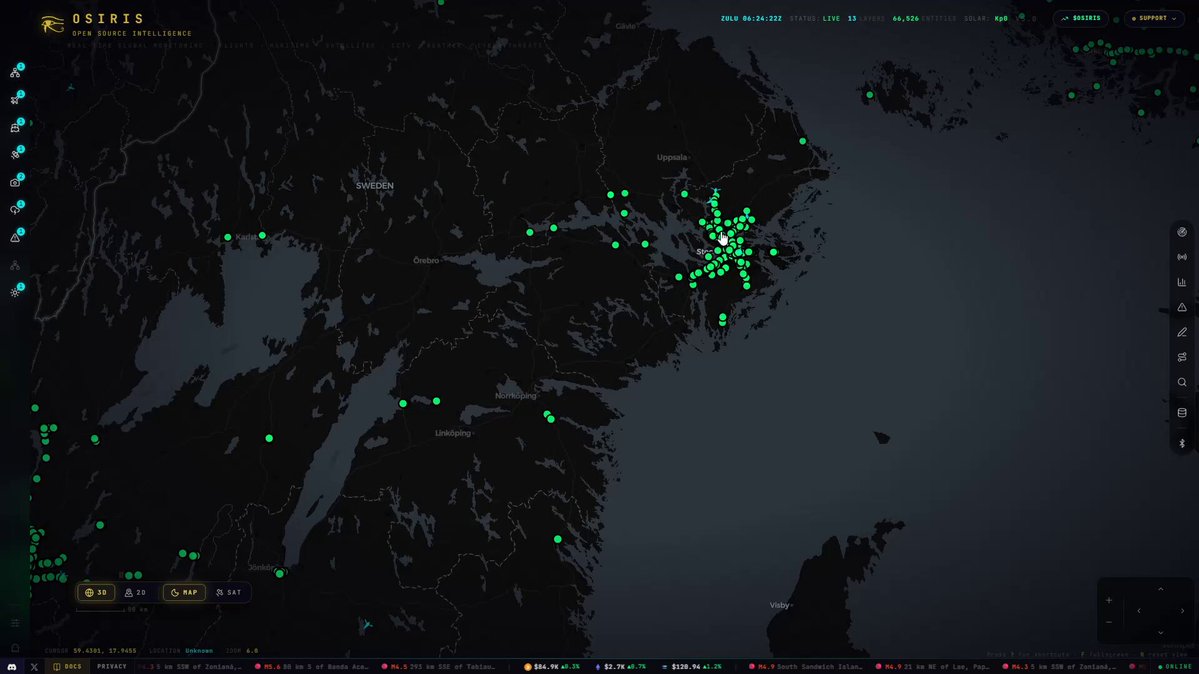This screenshot has height=674, width=1199.
Task: Toggle the sun solar layer icon
Action: (15, 292)
